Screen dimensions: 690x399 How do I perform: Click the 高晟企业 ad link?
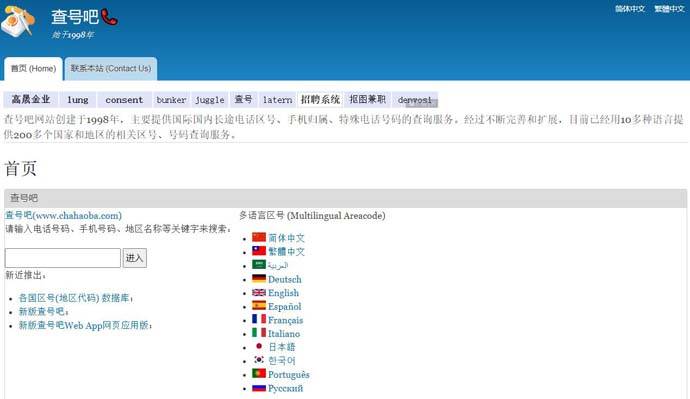(x=31, y=100)
